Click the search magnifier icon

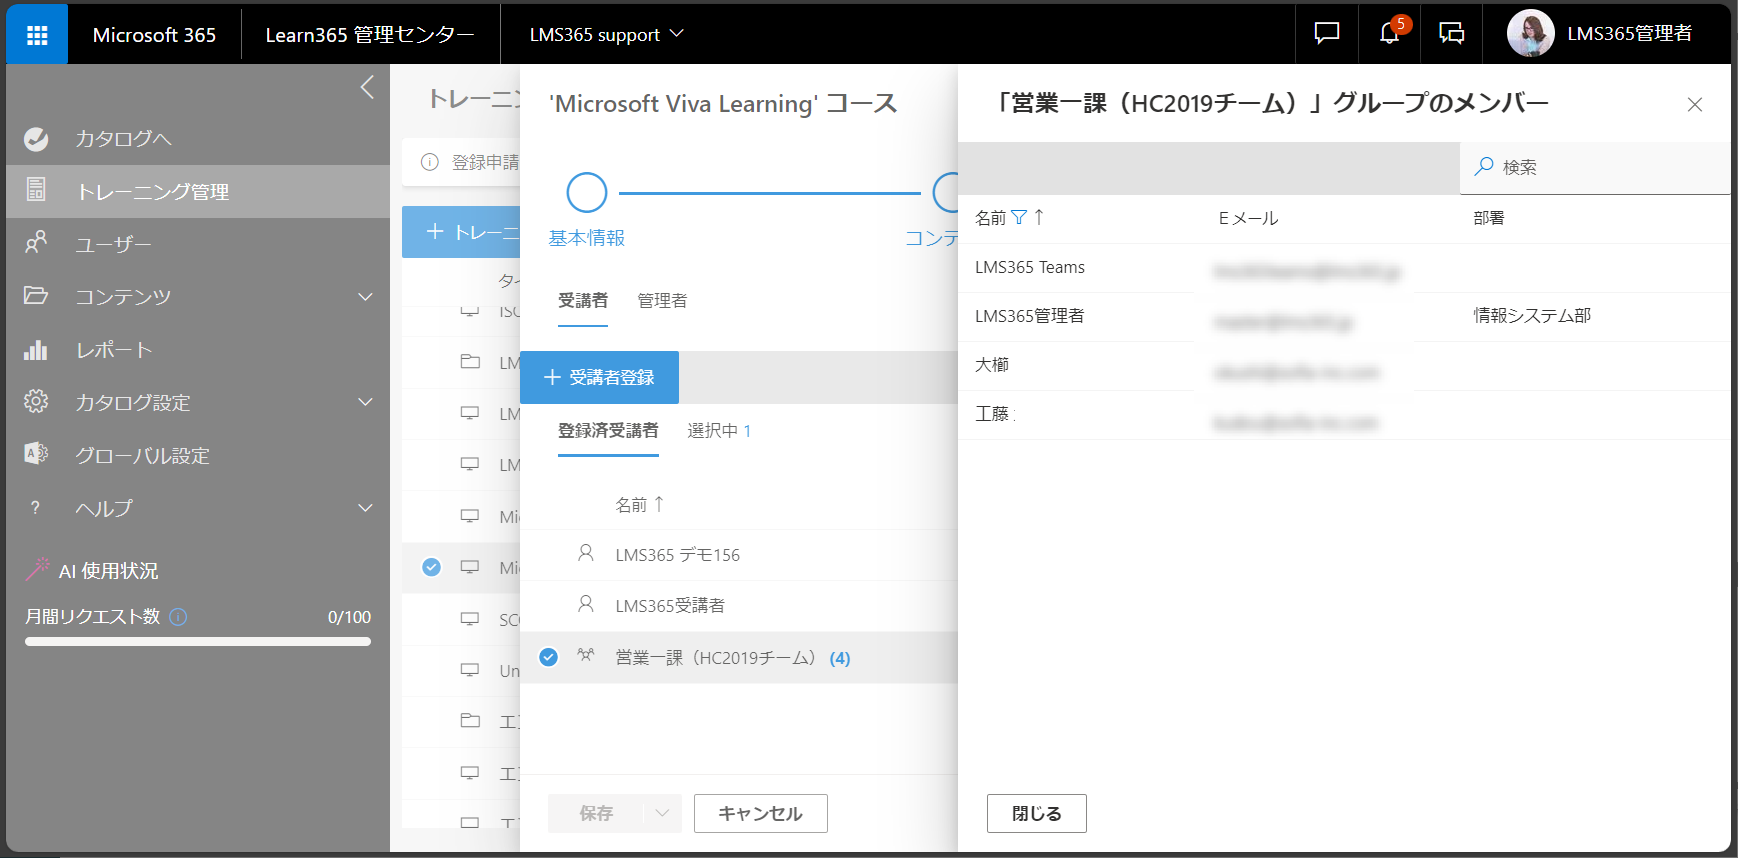(x=1484, y=166)
